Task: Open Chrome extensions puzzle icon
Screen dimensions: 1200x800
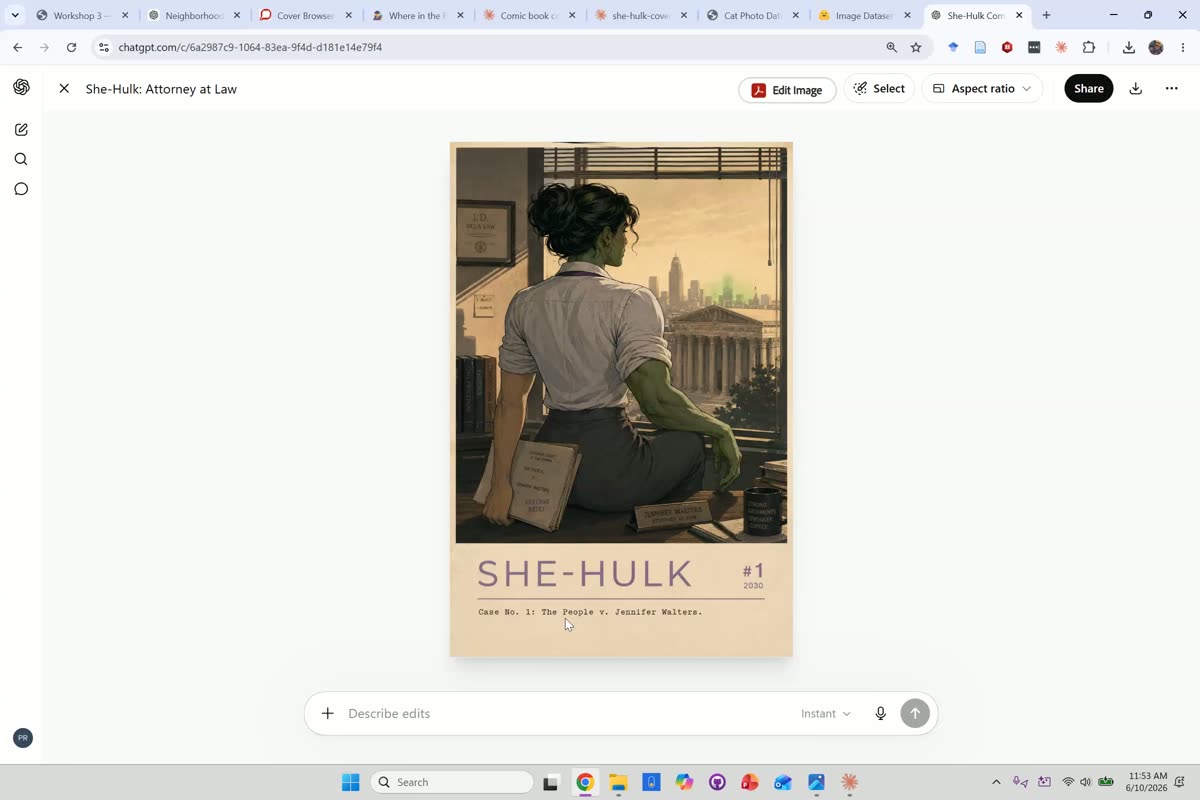Action: 1089,47
